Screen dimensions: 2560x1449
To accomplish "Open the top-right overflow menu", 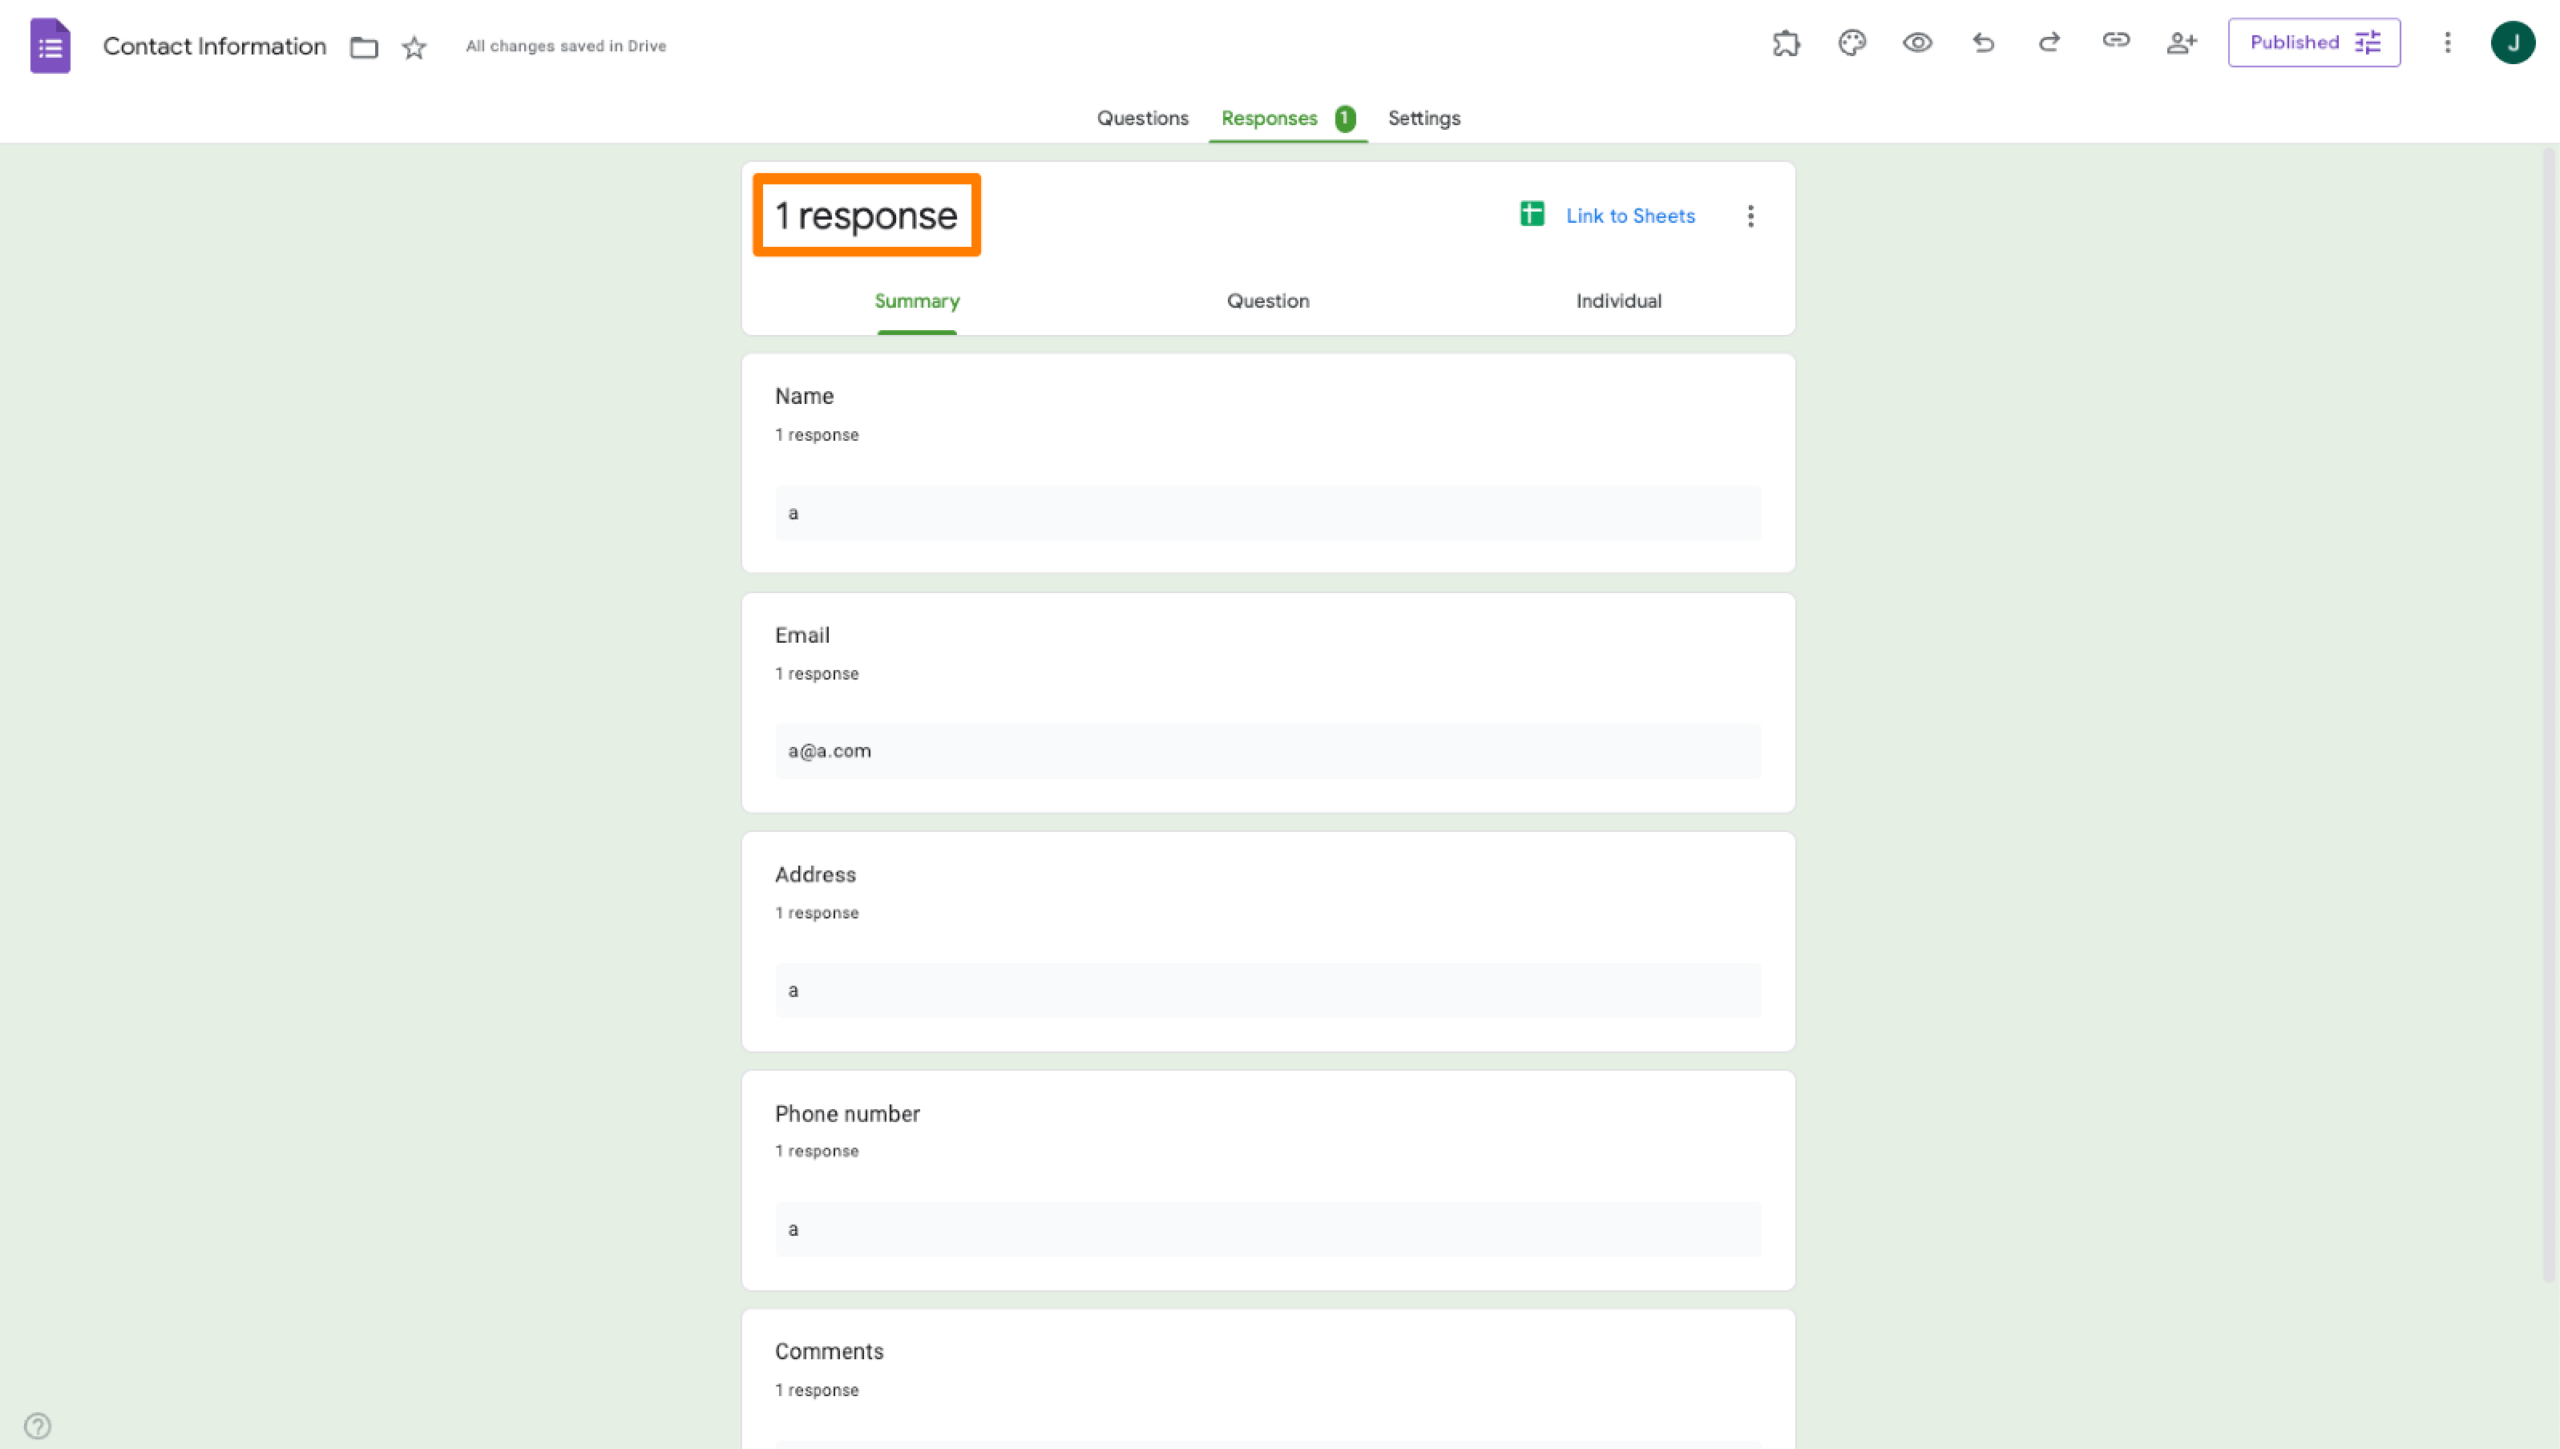I will [2447, 43].
